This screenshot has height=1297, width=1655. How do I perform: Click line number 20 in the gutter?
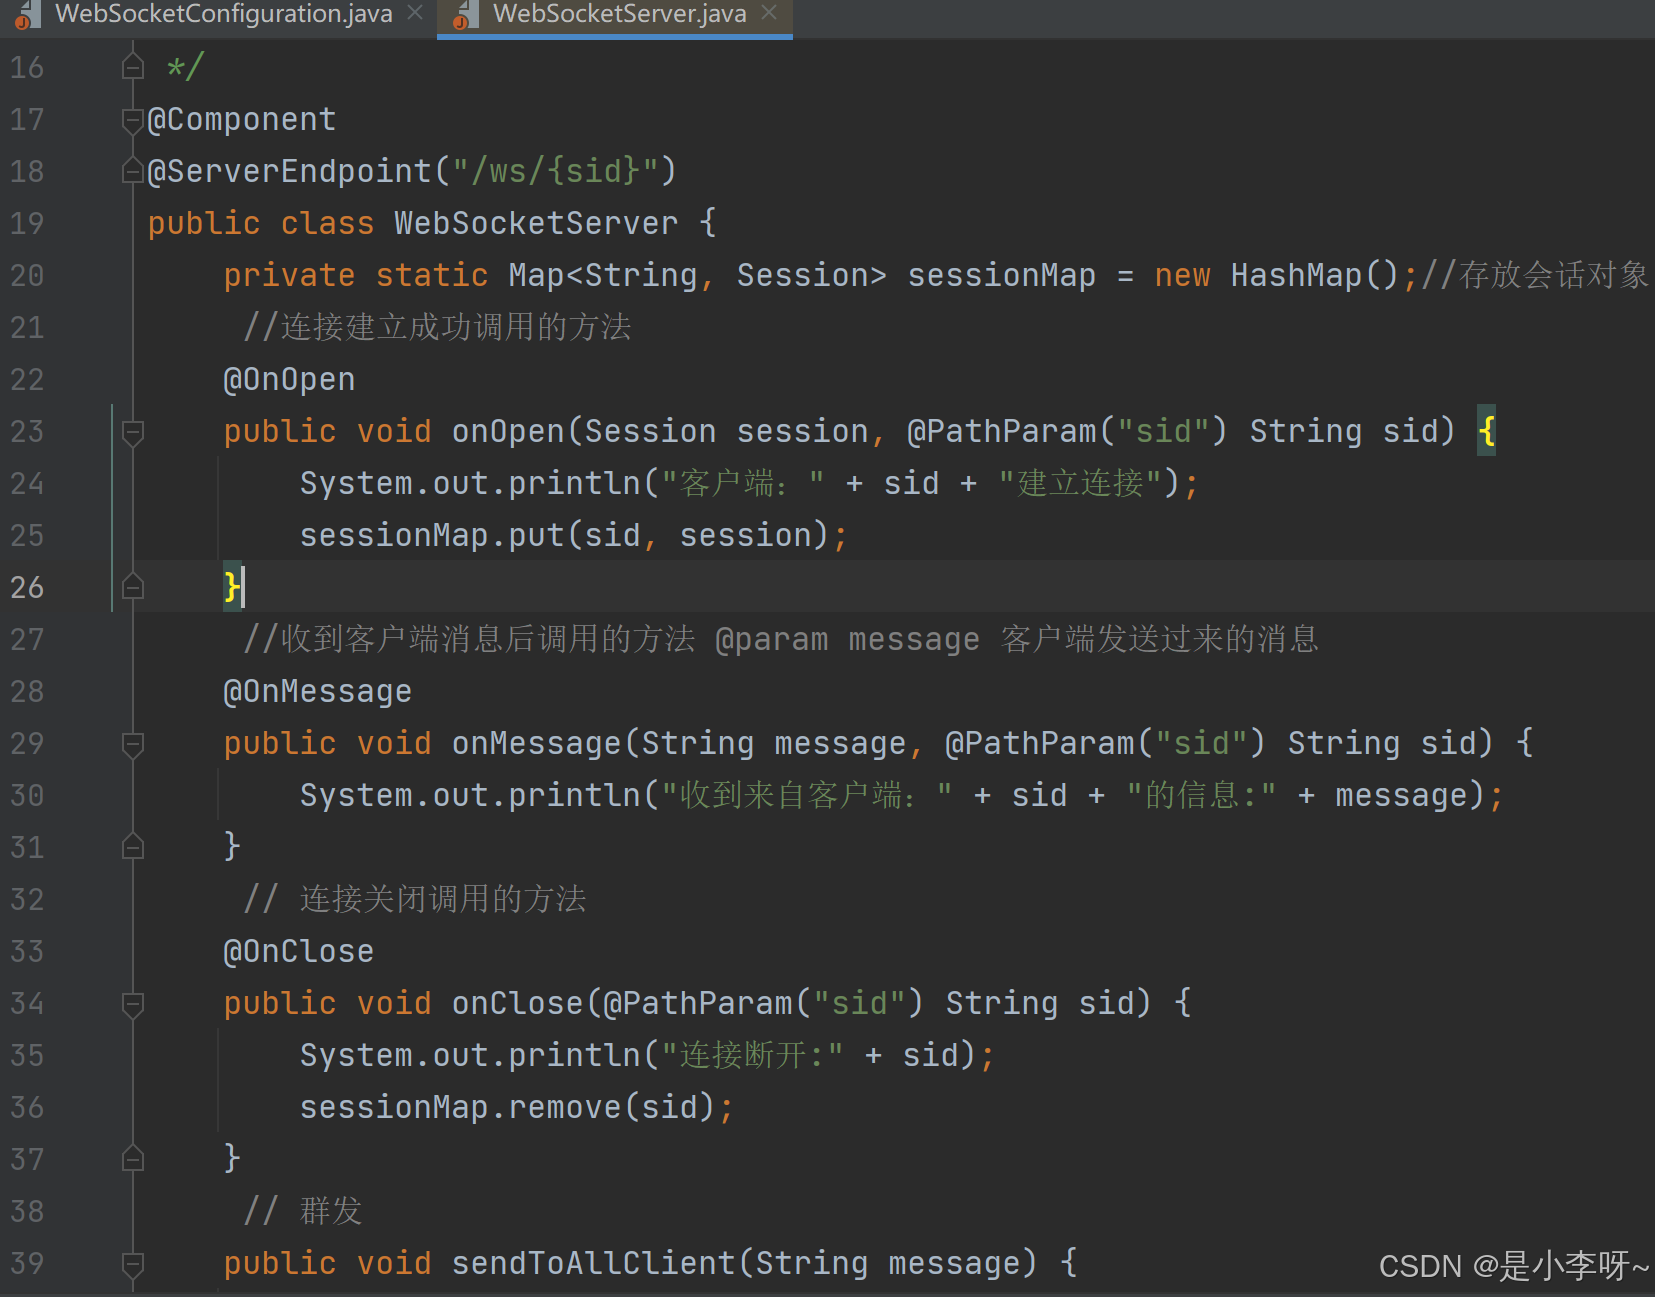(27, 275)
